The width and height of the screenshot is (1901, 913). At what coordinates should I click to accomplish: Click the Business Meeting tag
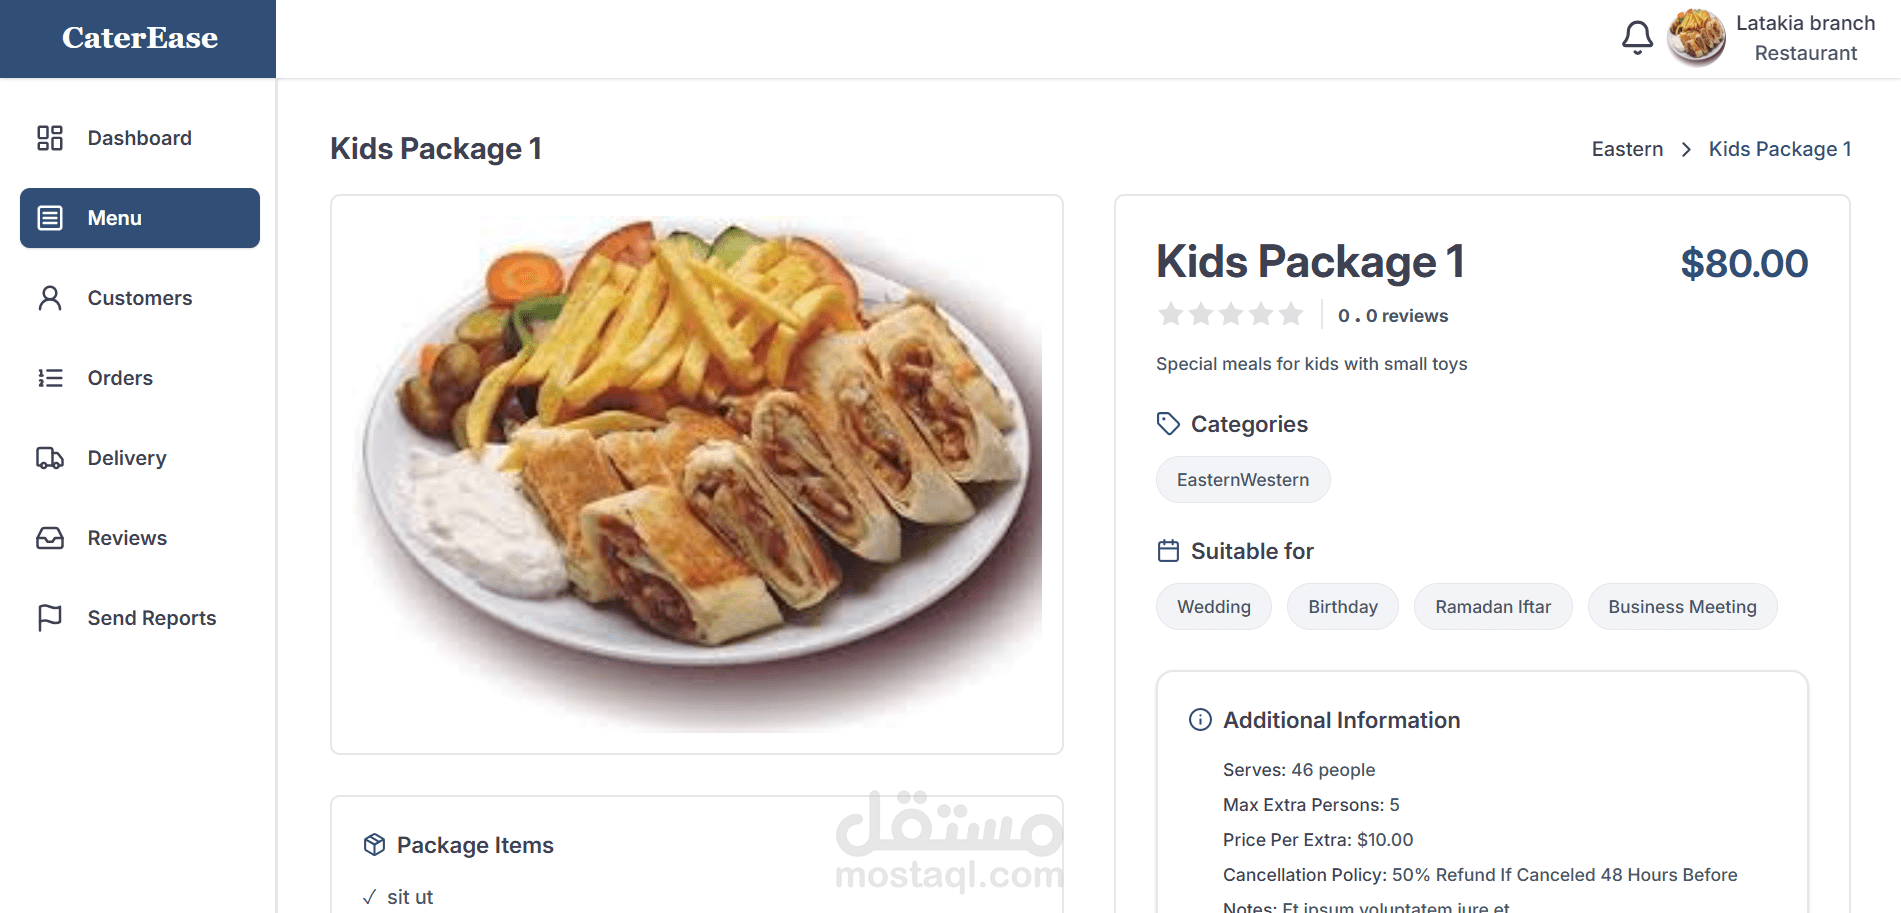click(x=1682, y=607)
